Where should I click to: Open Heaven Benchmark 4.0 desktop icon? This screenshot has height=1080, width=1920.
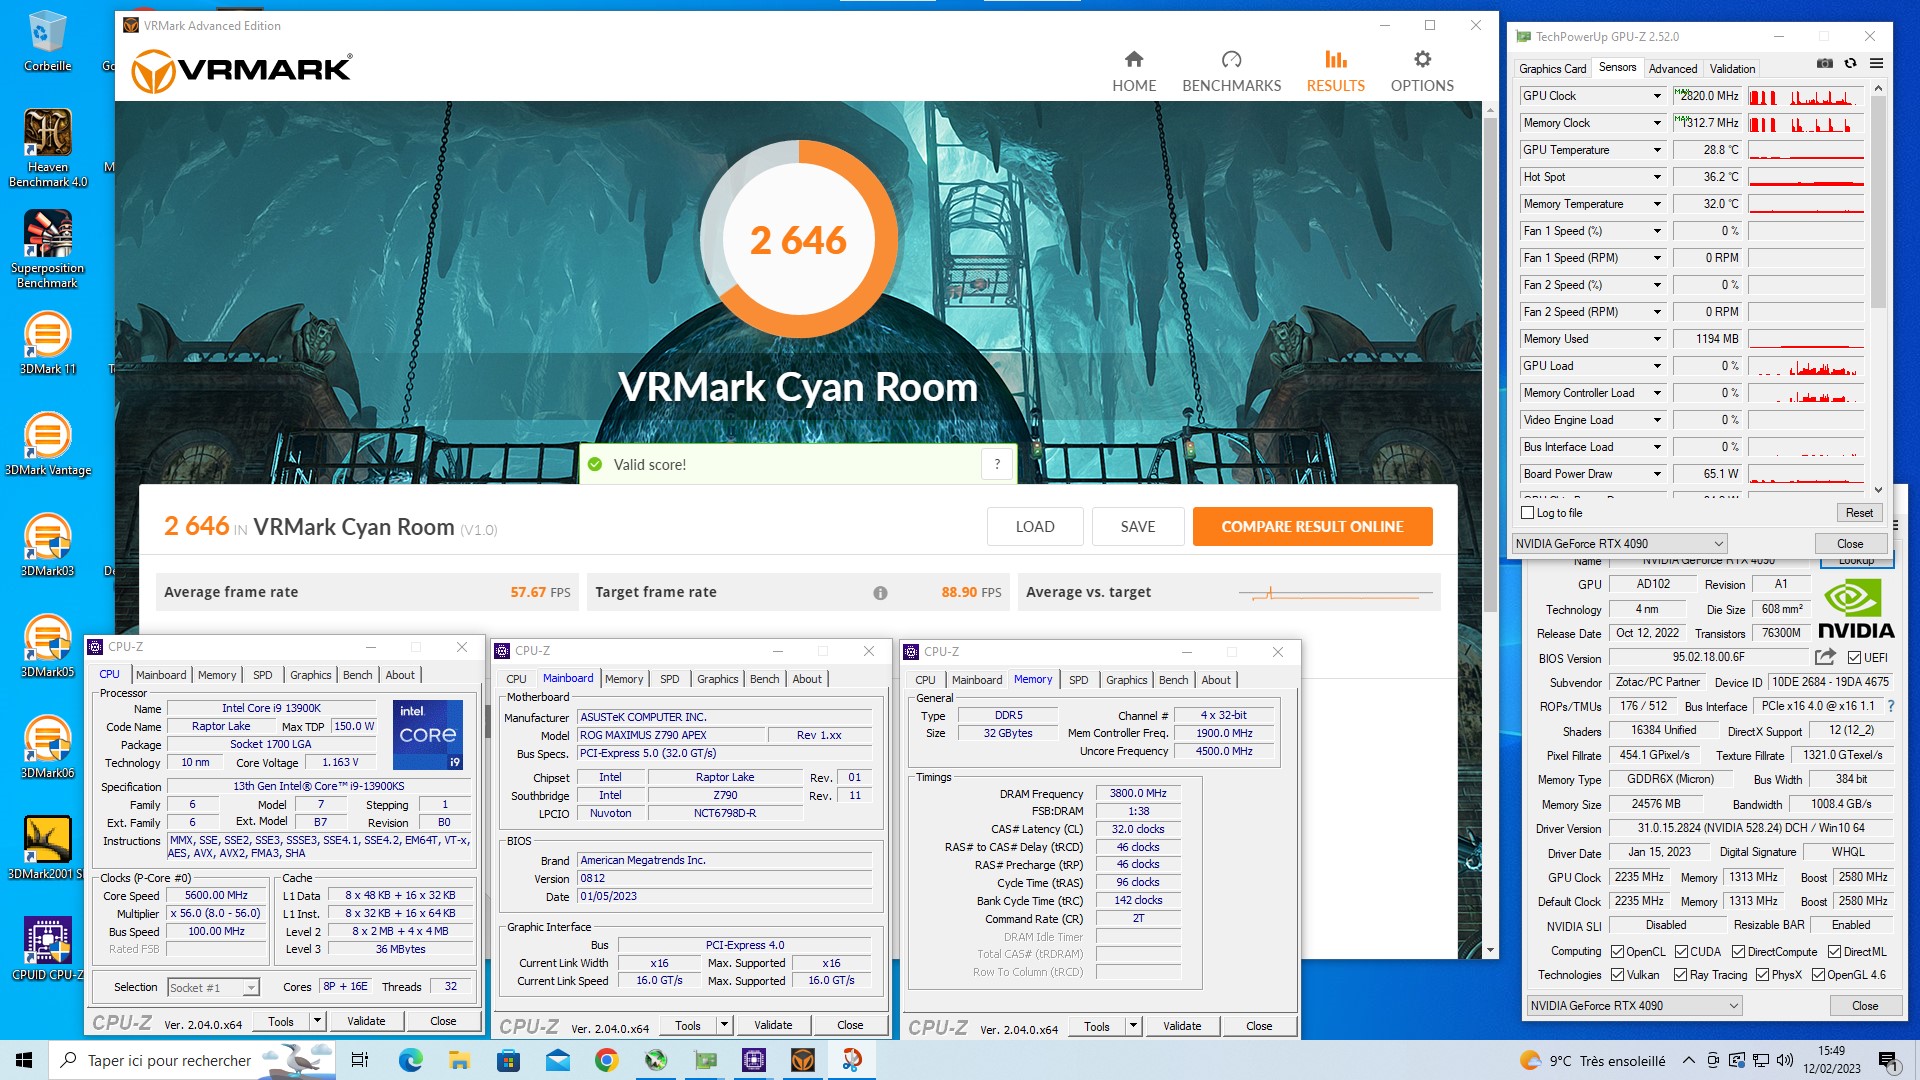(x=47, y=148)
